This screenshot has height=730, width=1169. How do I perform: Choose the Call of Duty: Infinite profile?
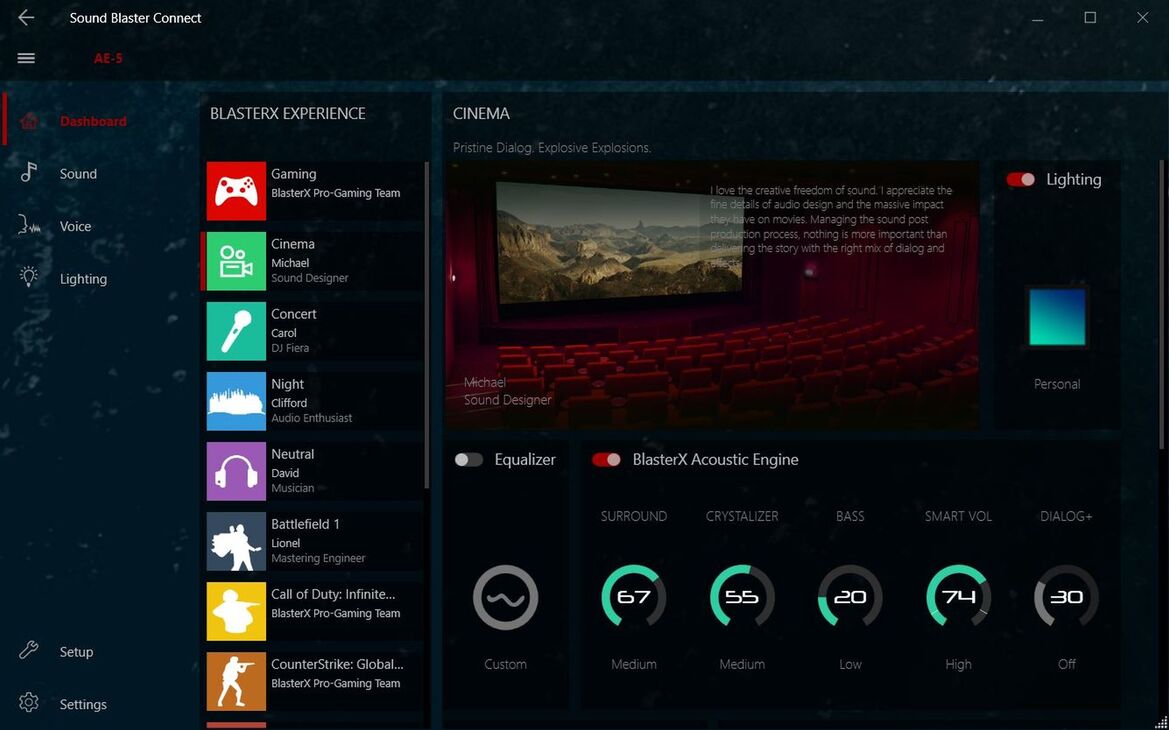[x=314, y=611]
